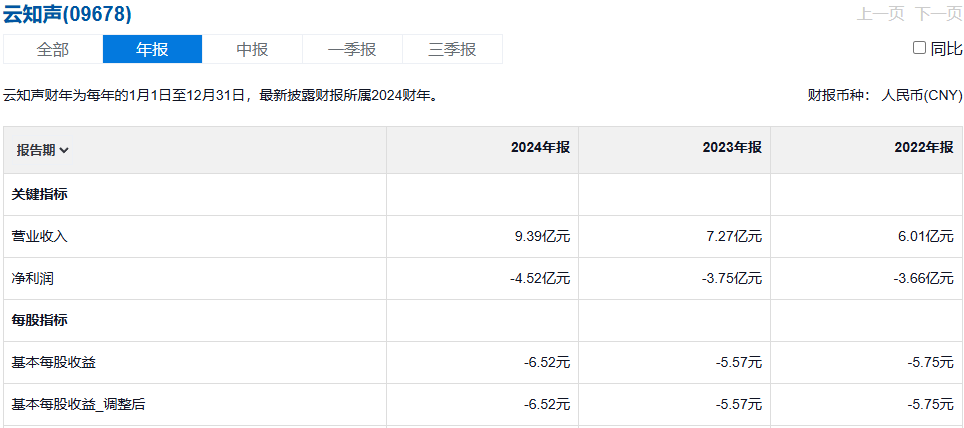The height and width of the screenshot is (428, 964).
Task: Click the 9.39亿元 revenue value
Action: coord(543,237)
